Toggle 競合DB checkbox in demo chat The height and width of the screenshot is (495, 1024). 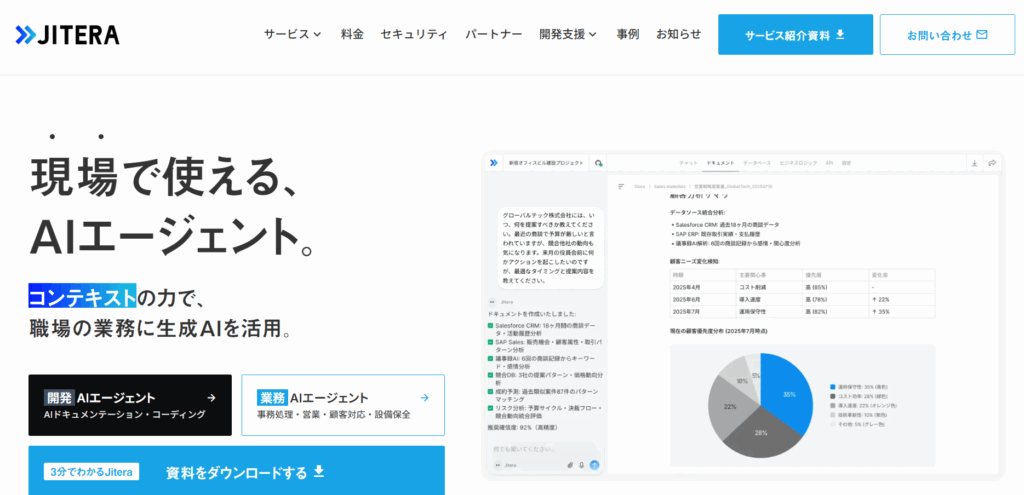tap(490, 375)
